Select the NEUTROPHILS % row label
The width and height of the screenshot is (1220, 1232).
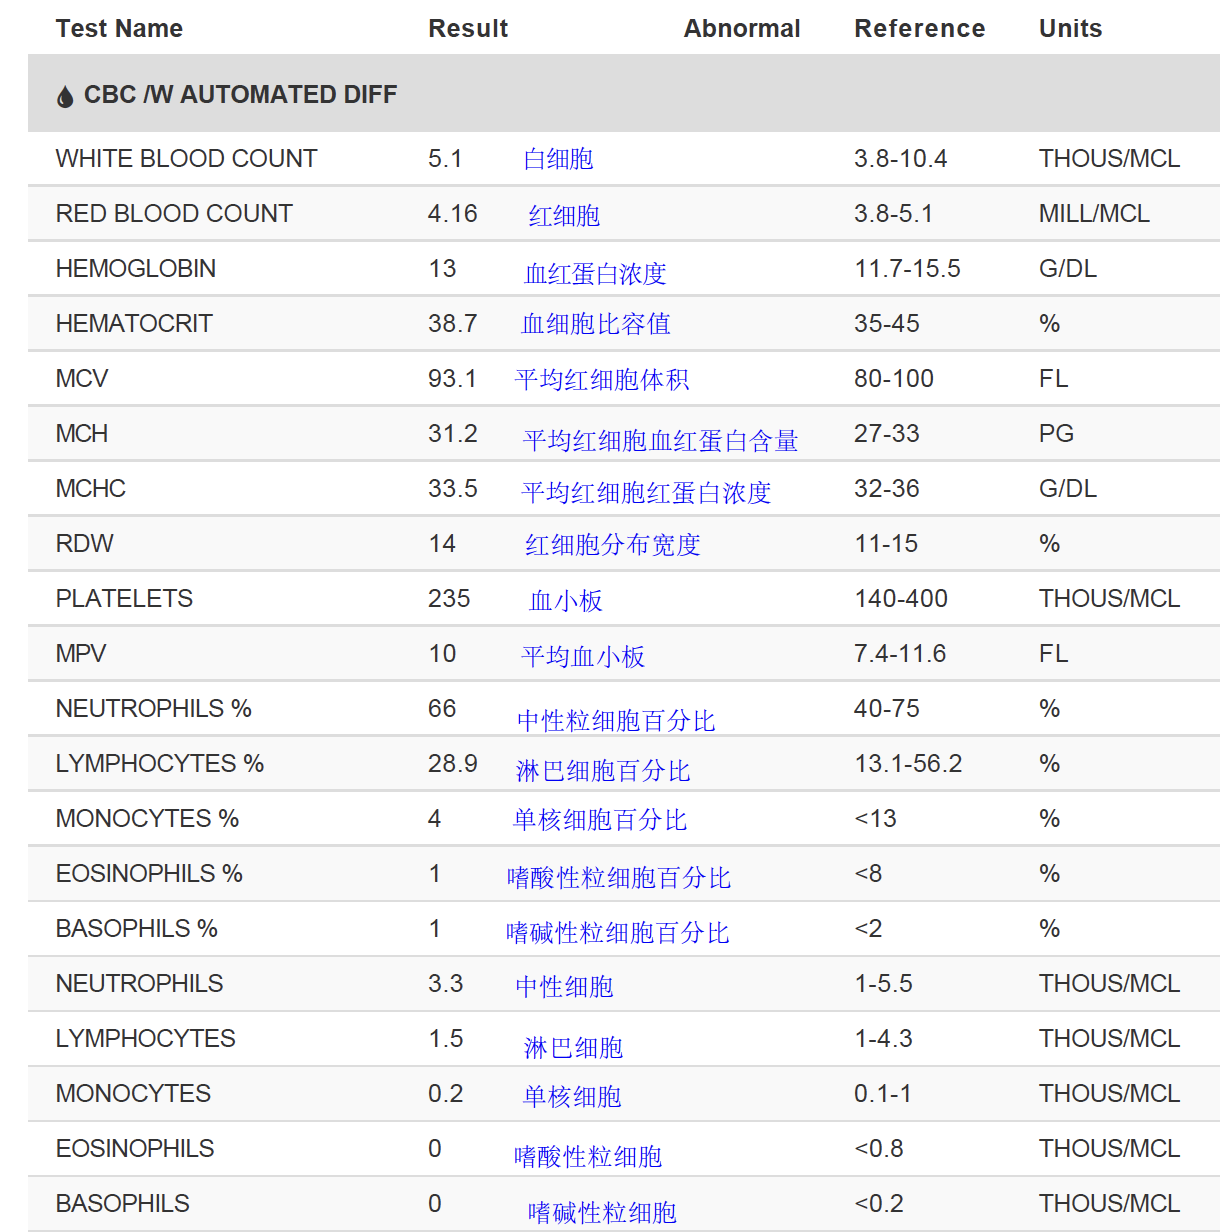click(x=153, y=709)
